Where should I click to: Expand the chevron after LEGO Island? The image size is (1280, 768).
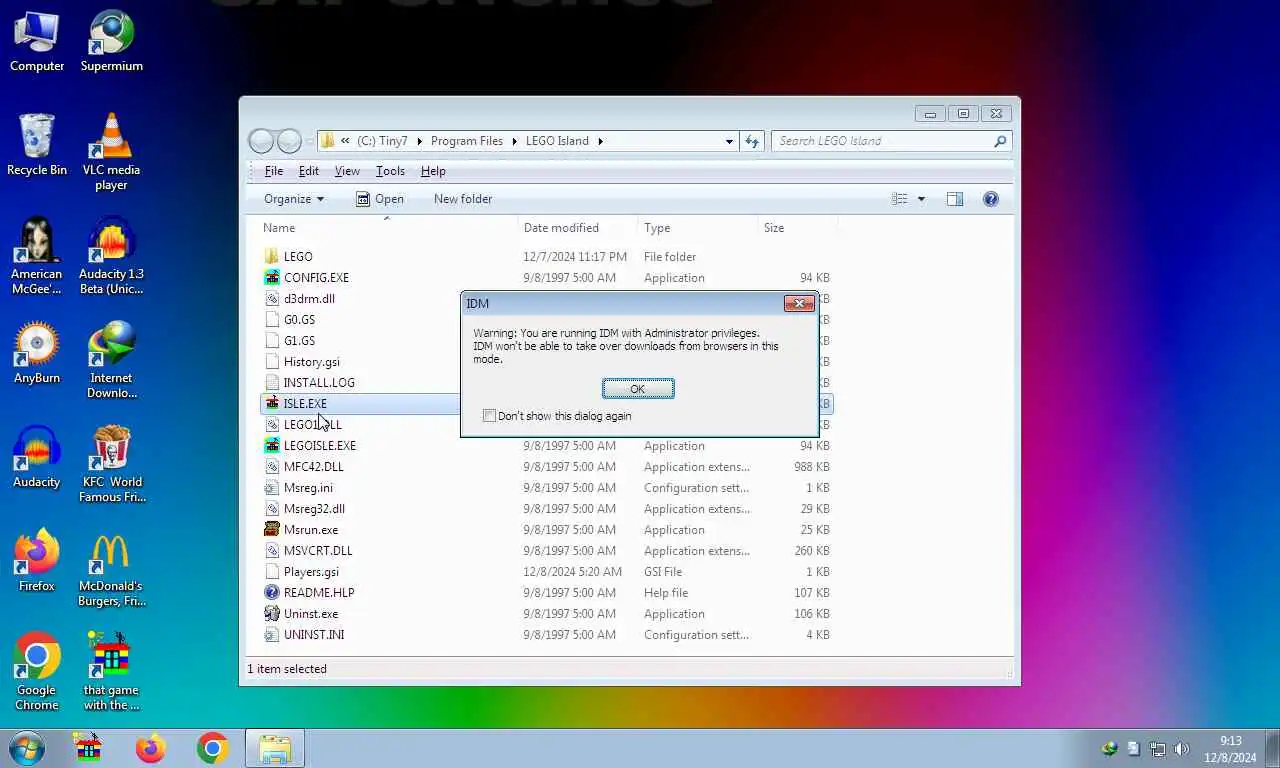(x=602, y=141)
